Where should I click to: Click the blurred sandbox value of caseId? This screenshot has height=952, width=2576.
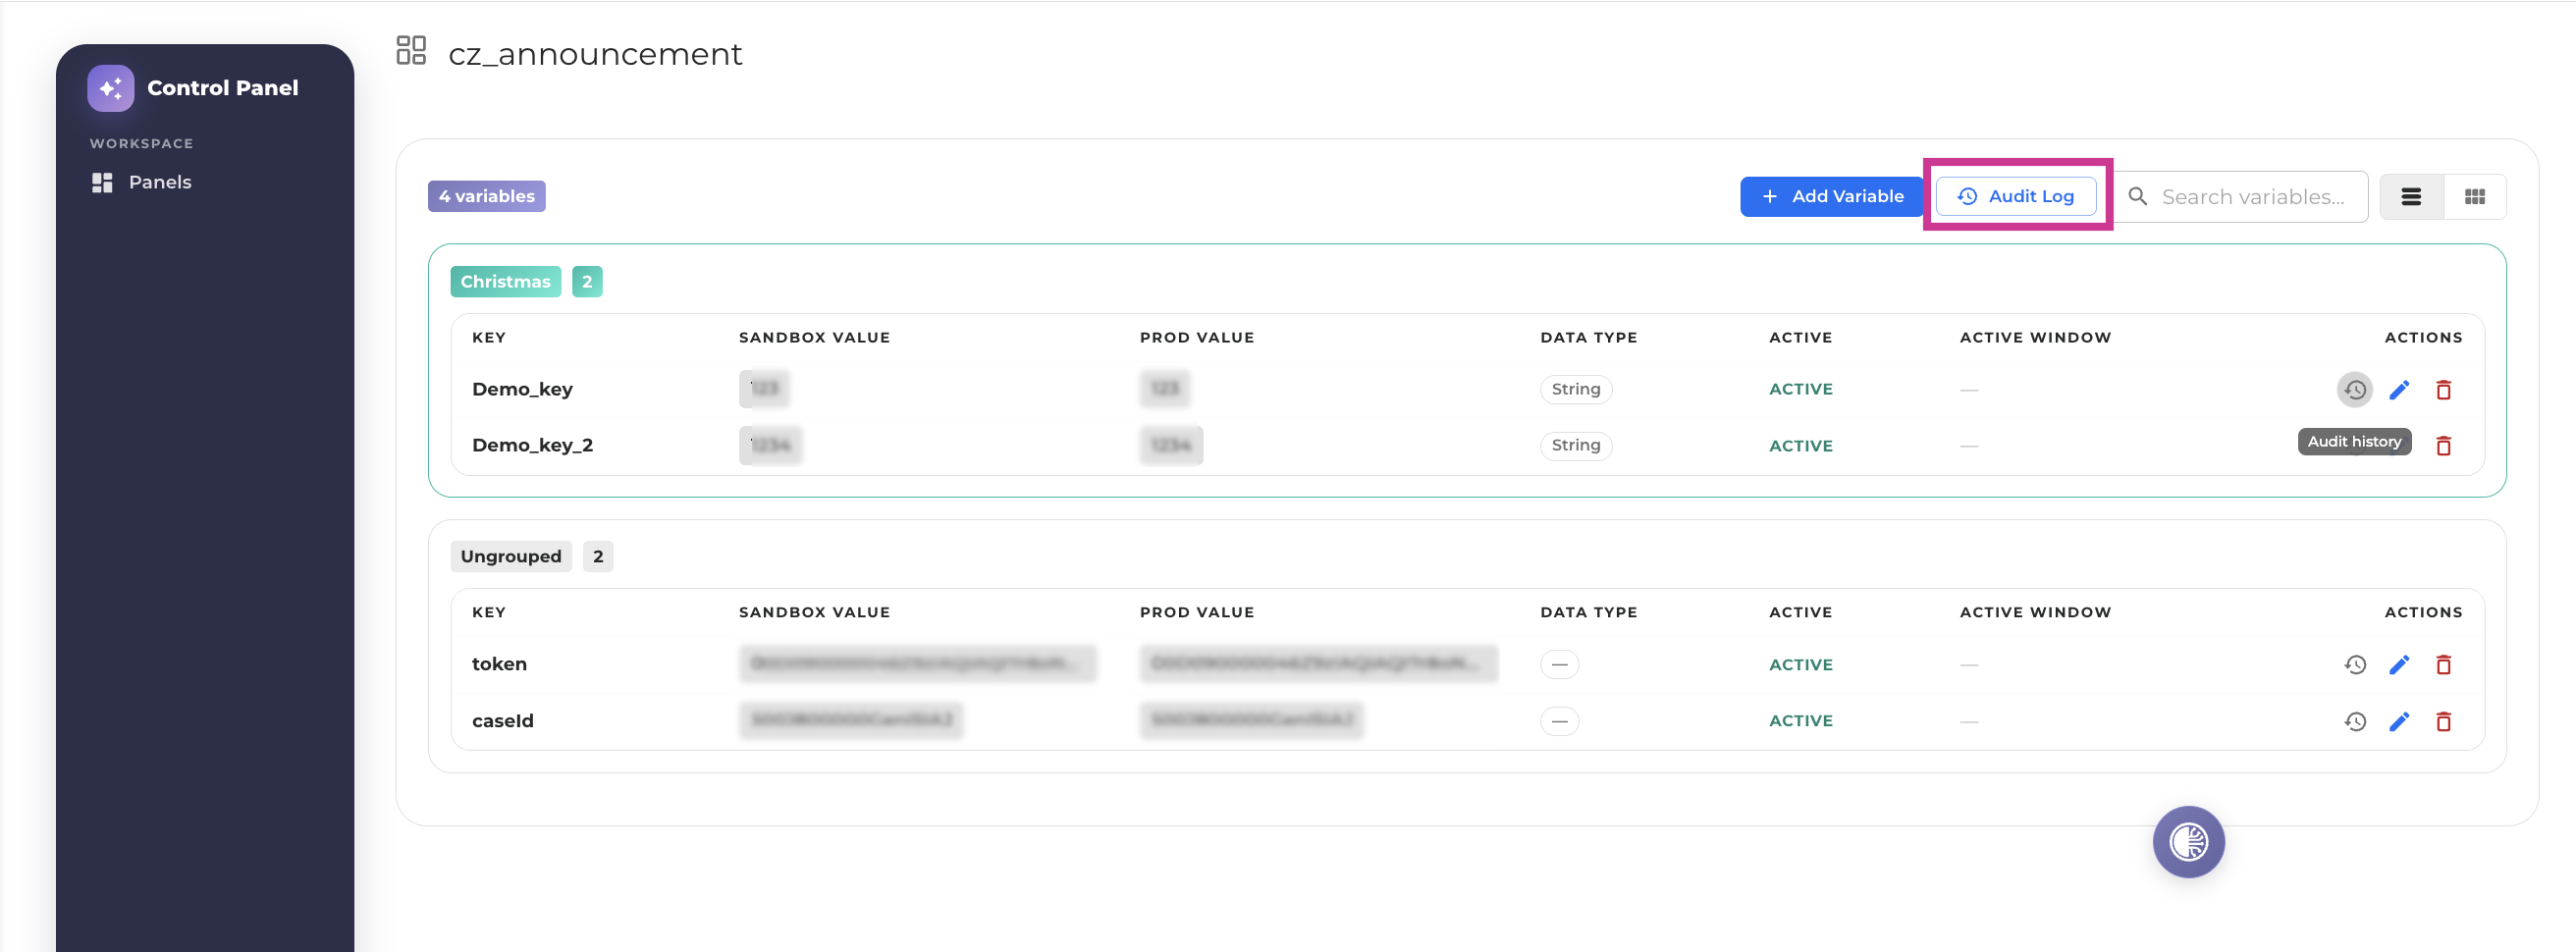pos(851,721)
